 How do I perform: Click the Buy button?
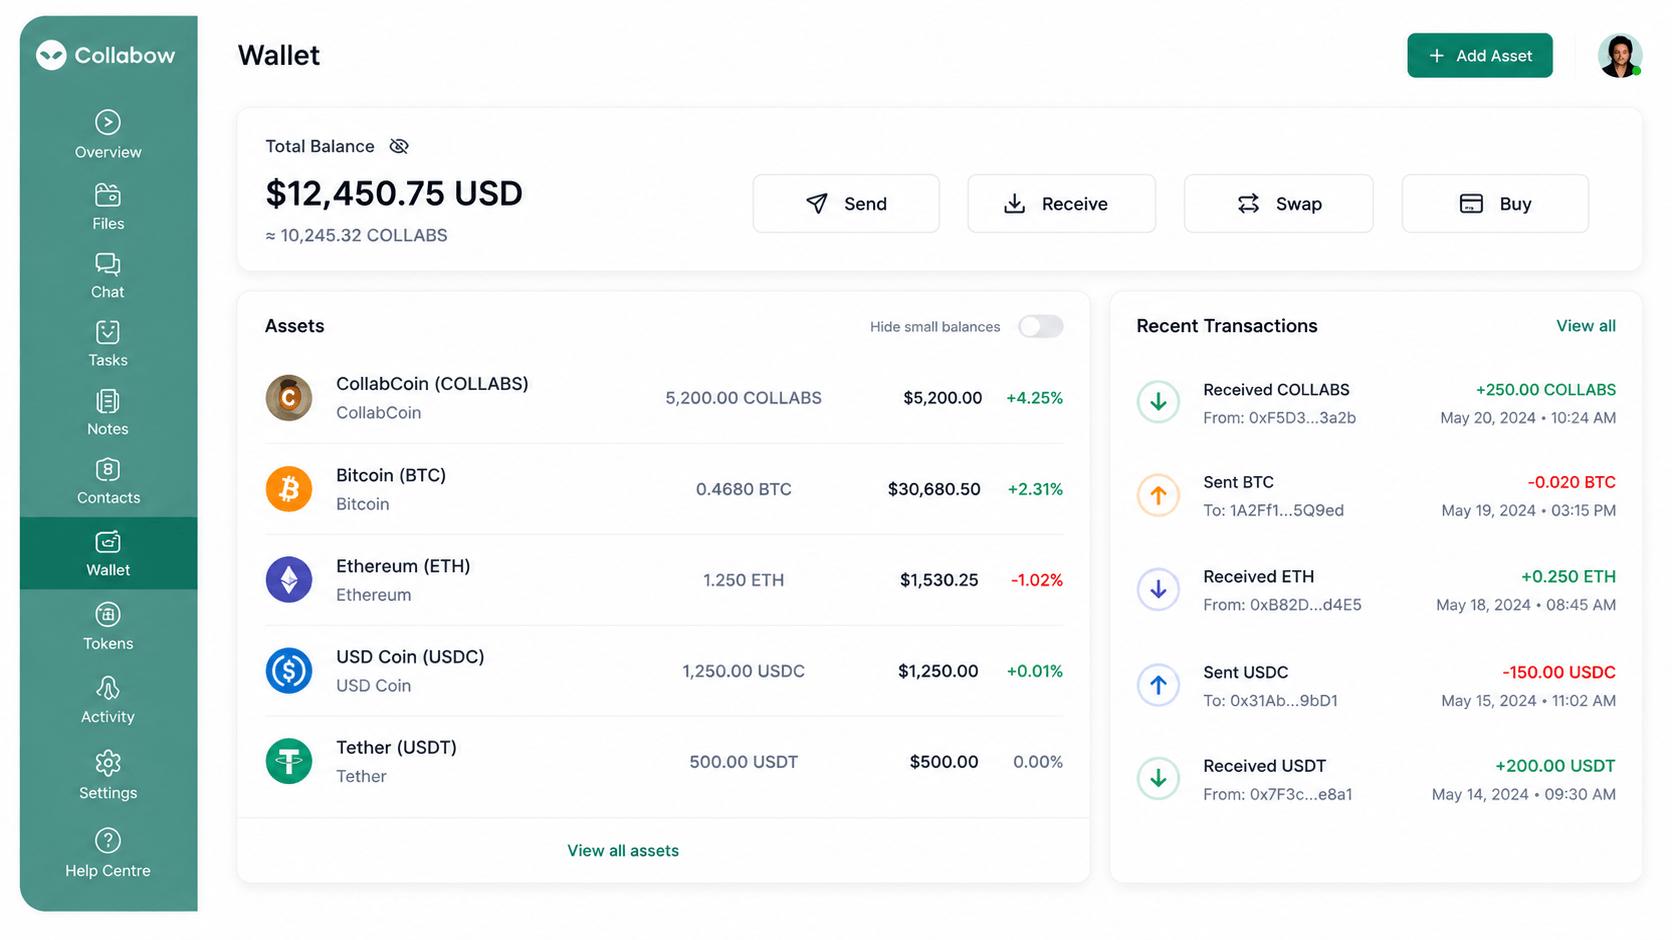point(1495,204)
